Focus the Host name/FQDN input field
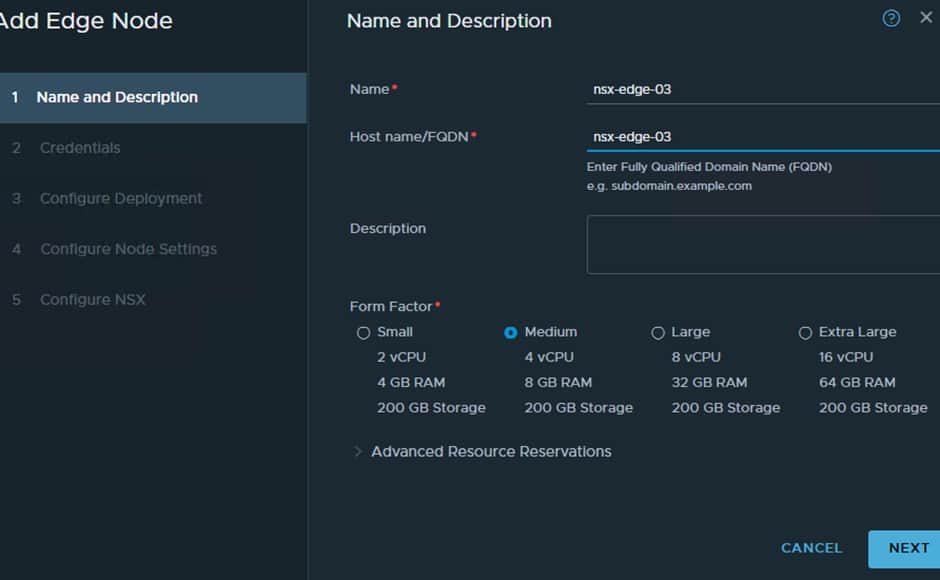This screenshot has width=940, height=580. tap(763, 137)
